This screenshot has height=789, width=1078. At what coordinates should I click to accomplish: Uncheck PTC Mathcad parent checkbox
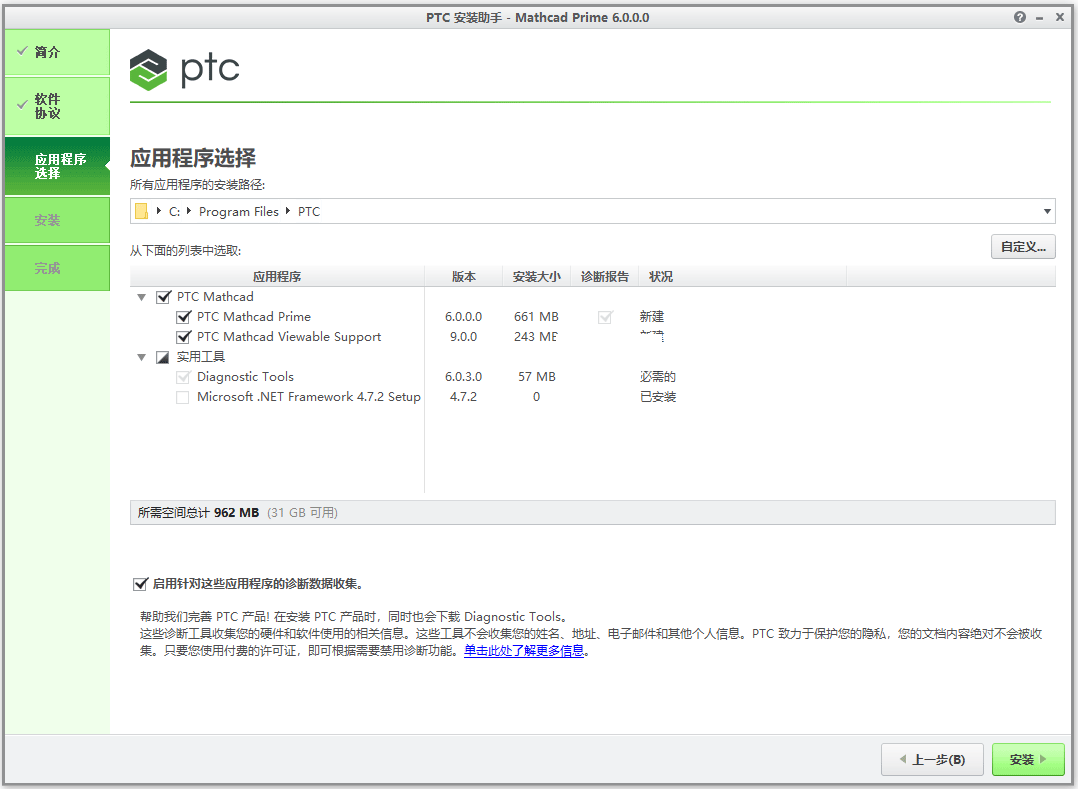[x=164, y=297]
